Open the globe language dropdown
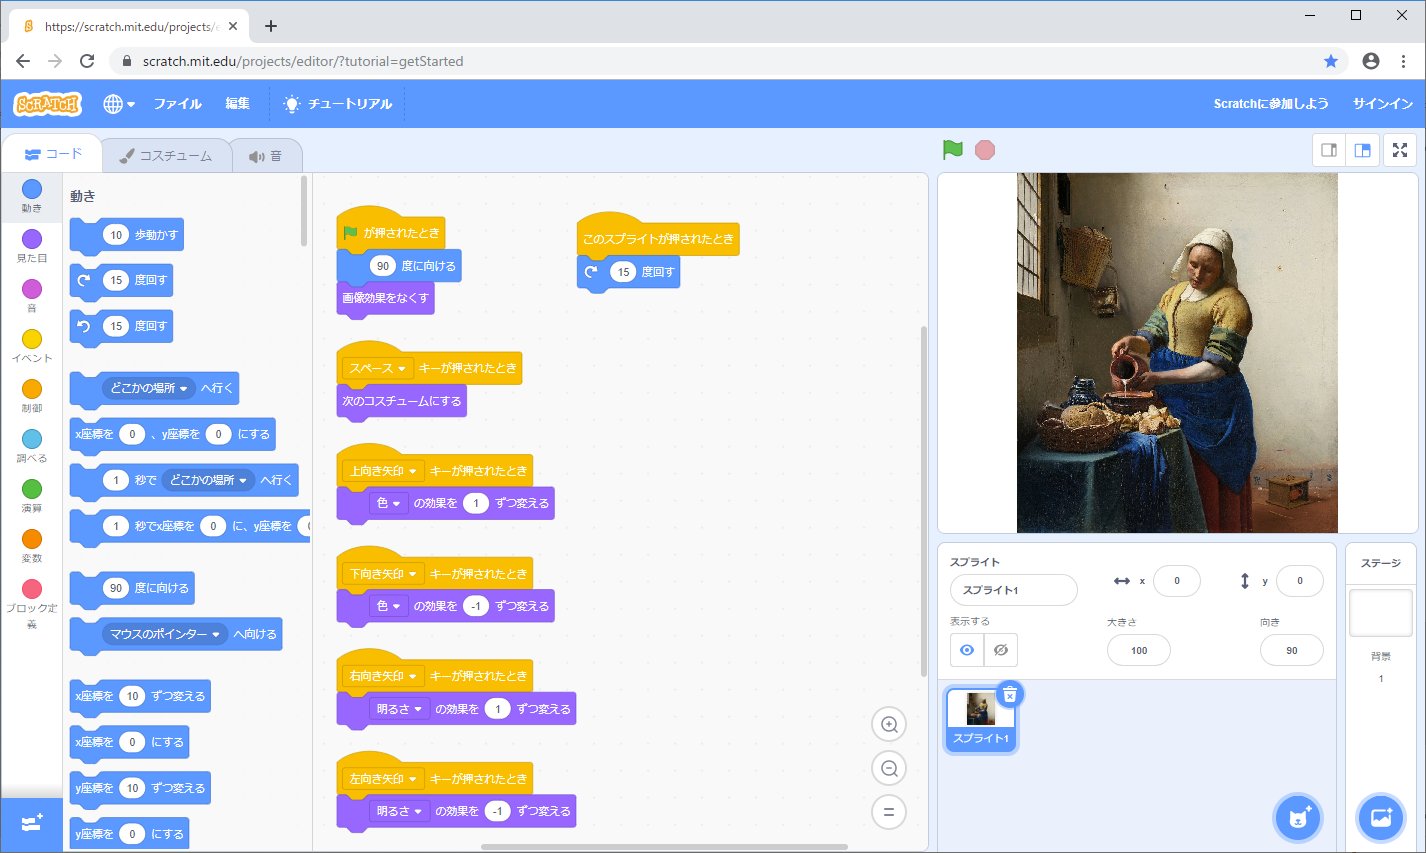The image size is (1426, 853). coord(118,104)
